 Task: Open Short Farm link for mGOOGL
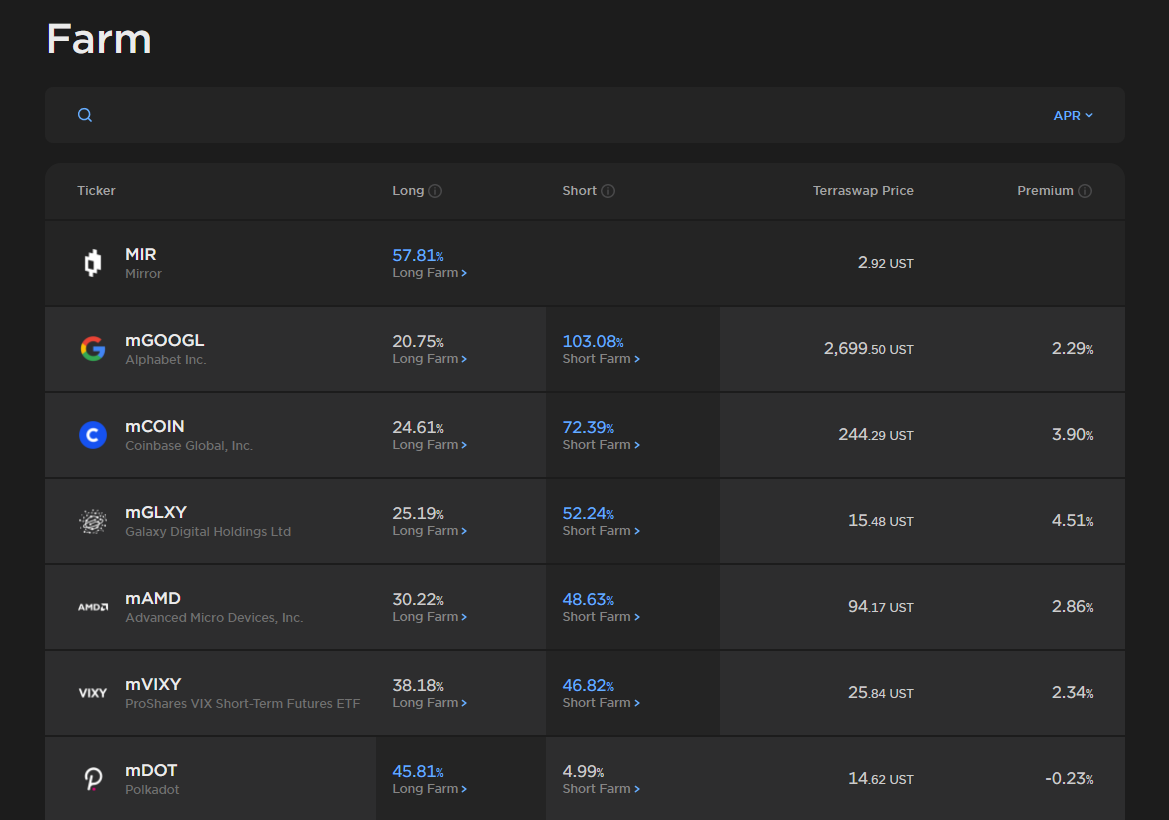601,359
